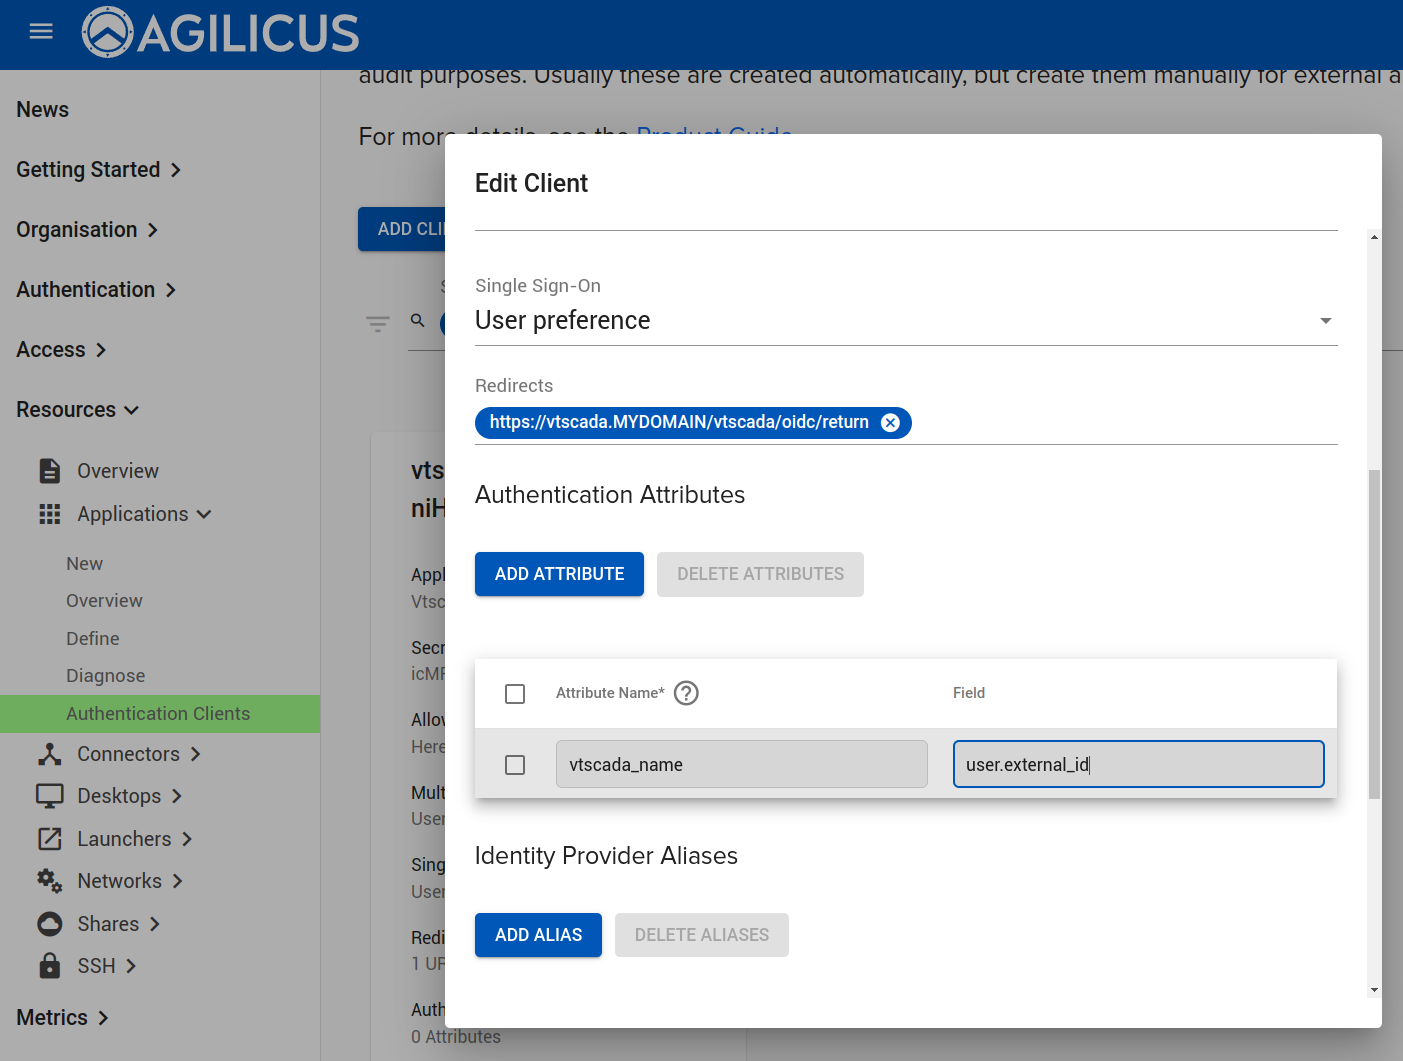Open the Diagnose applications page
1403x1061 pixels.
pyautogui.click(x=105, y=676)
